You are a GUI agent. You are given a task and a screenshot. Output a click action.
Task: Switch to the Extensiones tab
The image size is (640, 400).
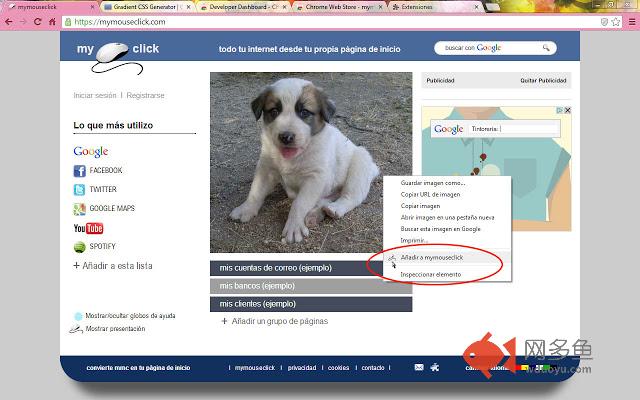tap(435, 7)
